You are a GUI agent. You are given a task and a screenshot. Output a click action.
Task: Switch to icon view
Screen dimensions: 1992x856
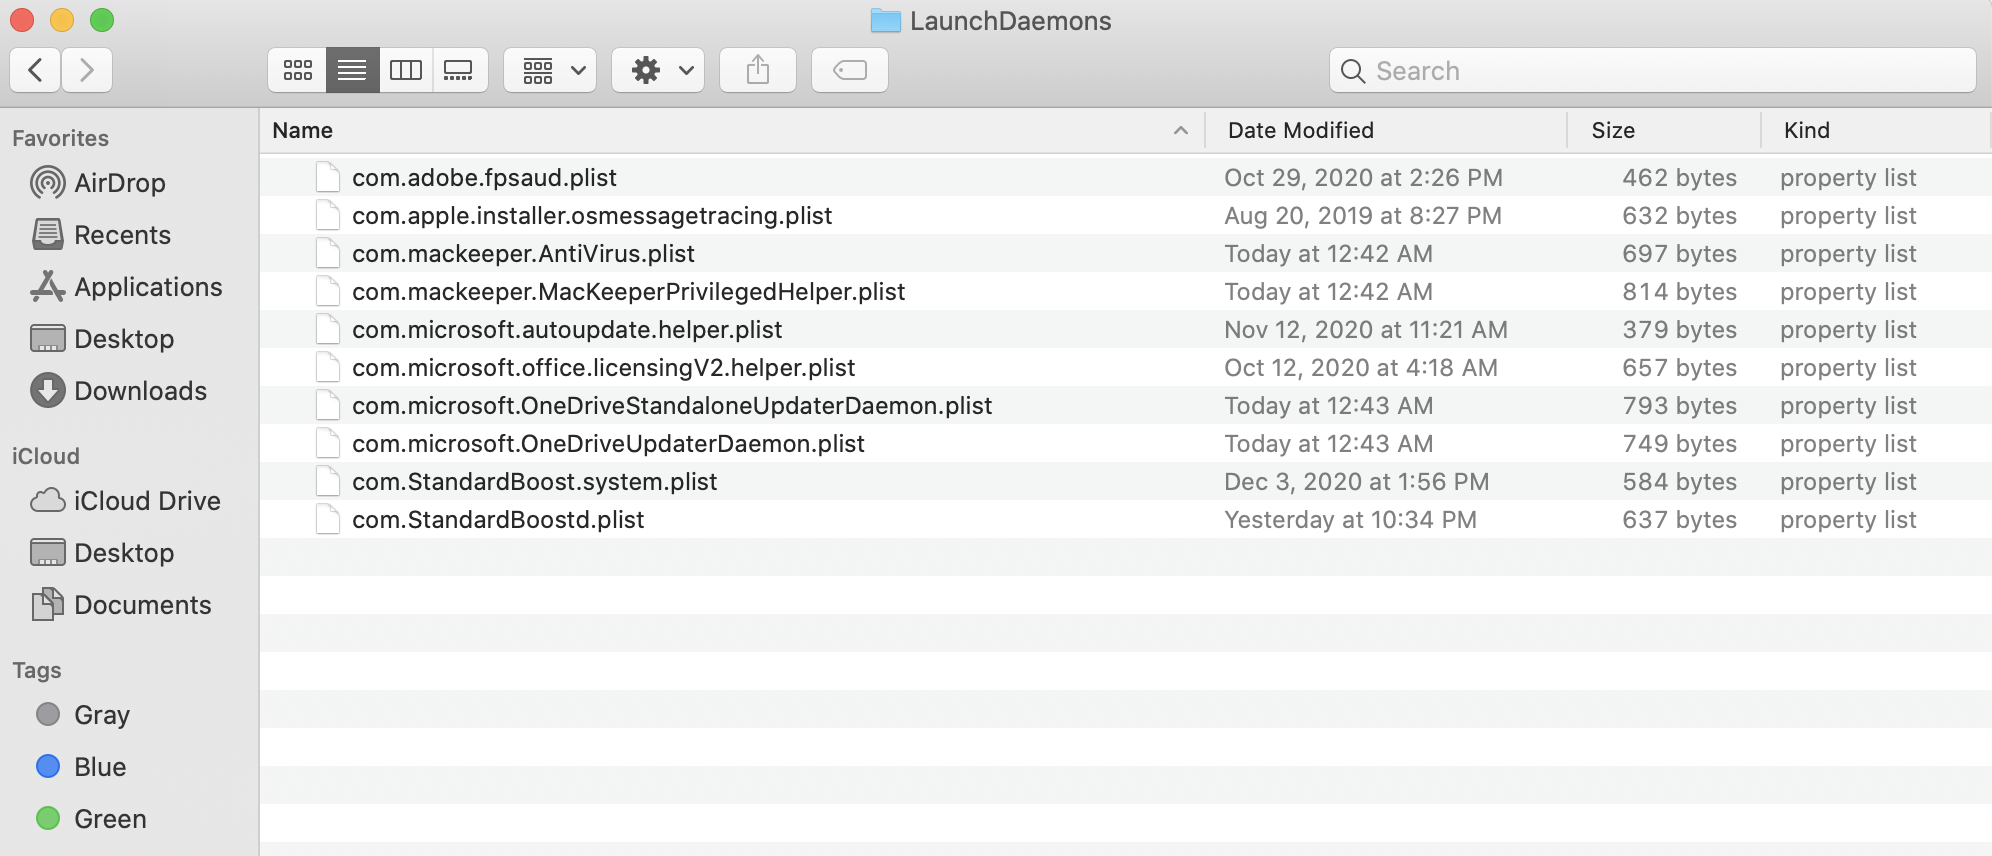click(x=298, y=70)
